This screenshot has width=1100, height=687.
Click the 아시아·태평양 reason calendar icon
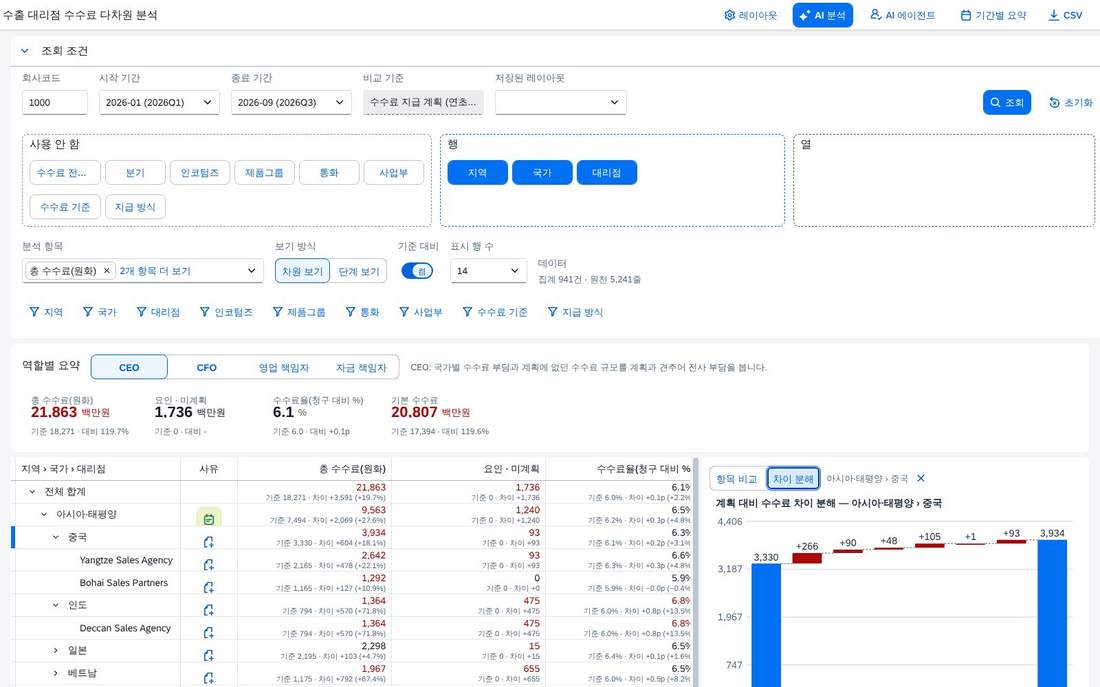click(208, 519)
